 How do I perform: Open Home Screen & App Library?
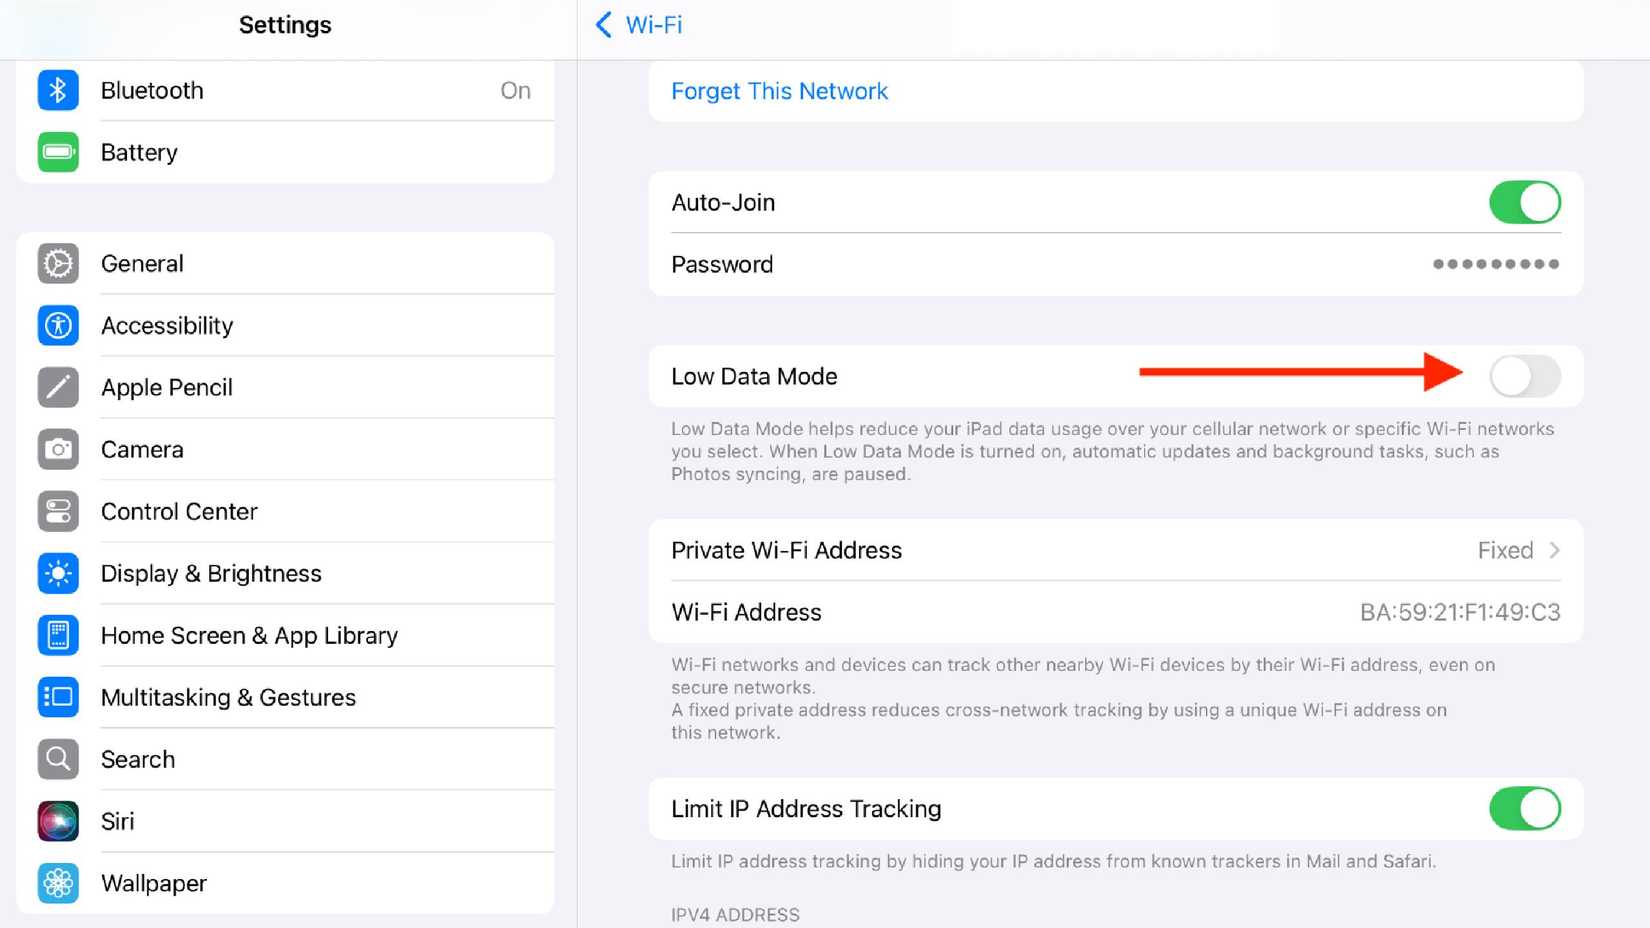(285, 635)
